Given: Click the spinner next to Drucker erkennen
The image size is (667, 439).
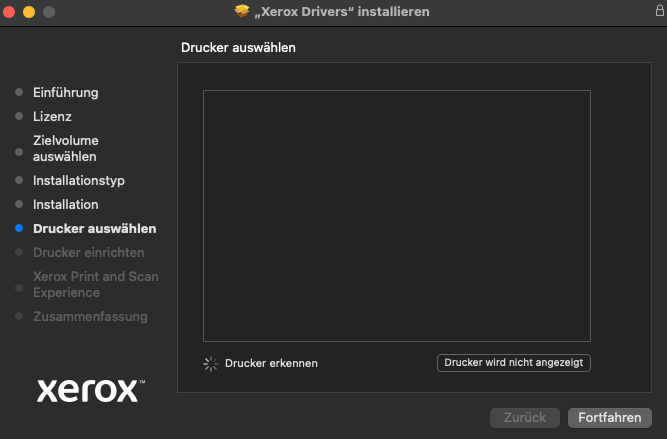Looking at the screenshot, I should 210,363.
